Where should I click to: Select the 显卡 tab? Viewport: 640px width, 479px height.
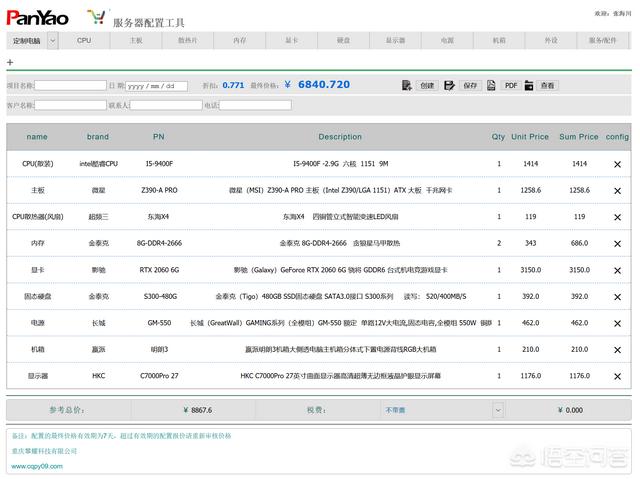(291, 40)
